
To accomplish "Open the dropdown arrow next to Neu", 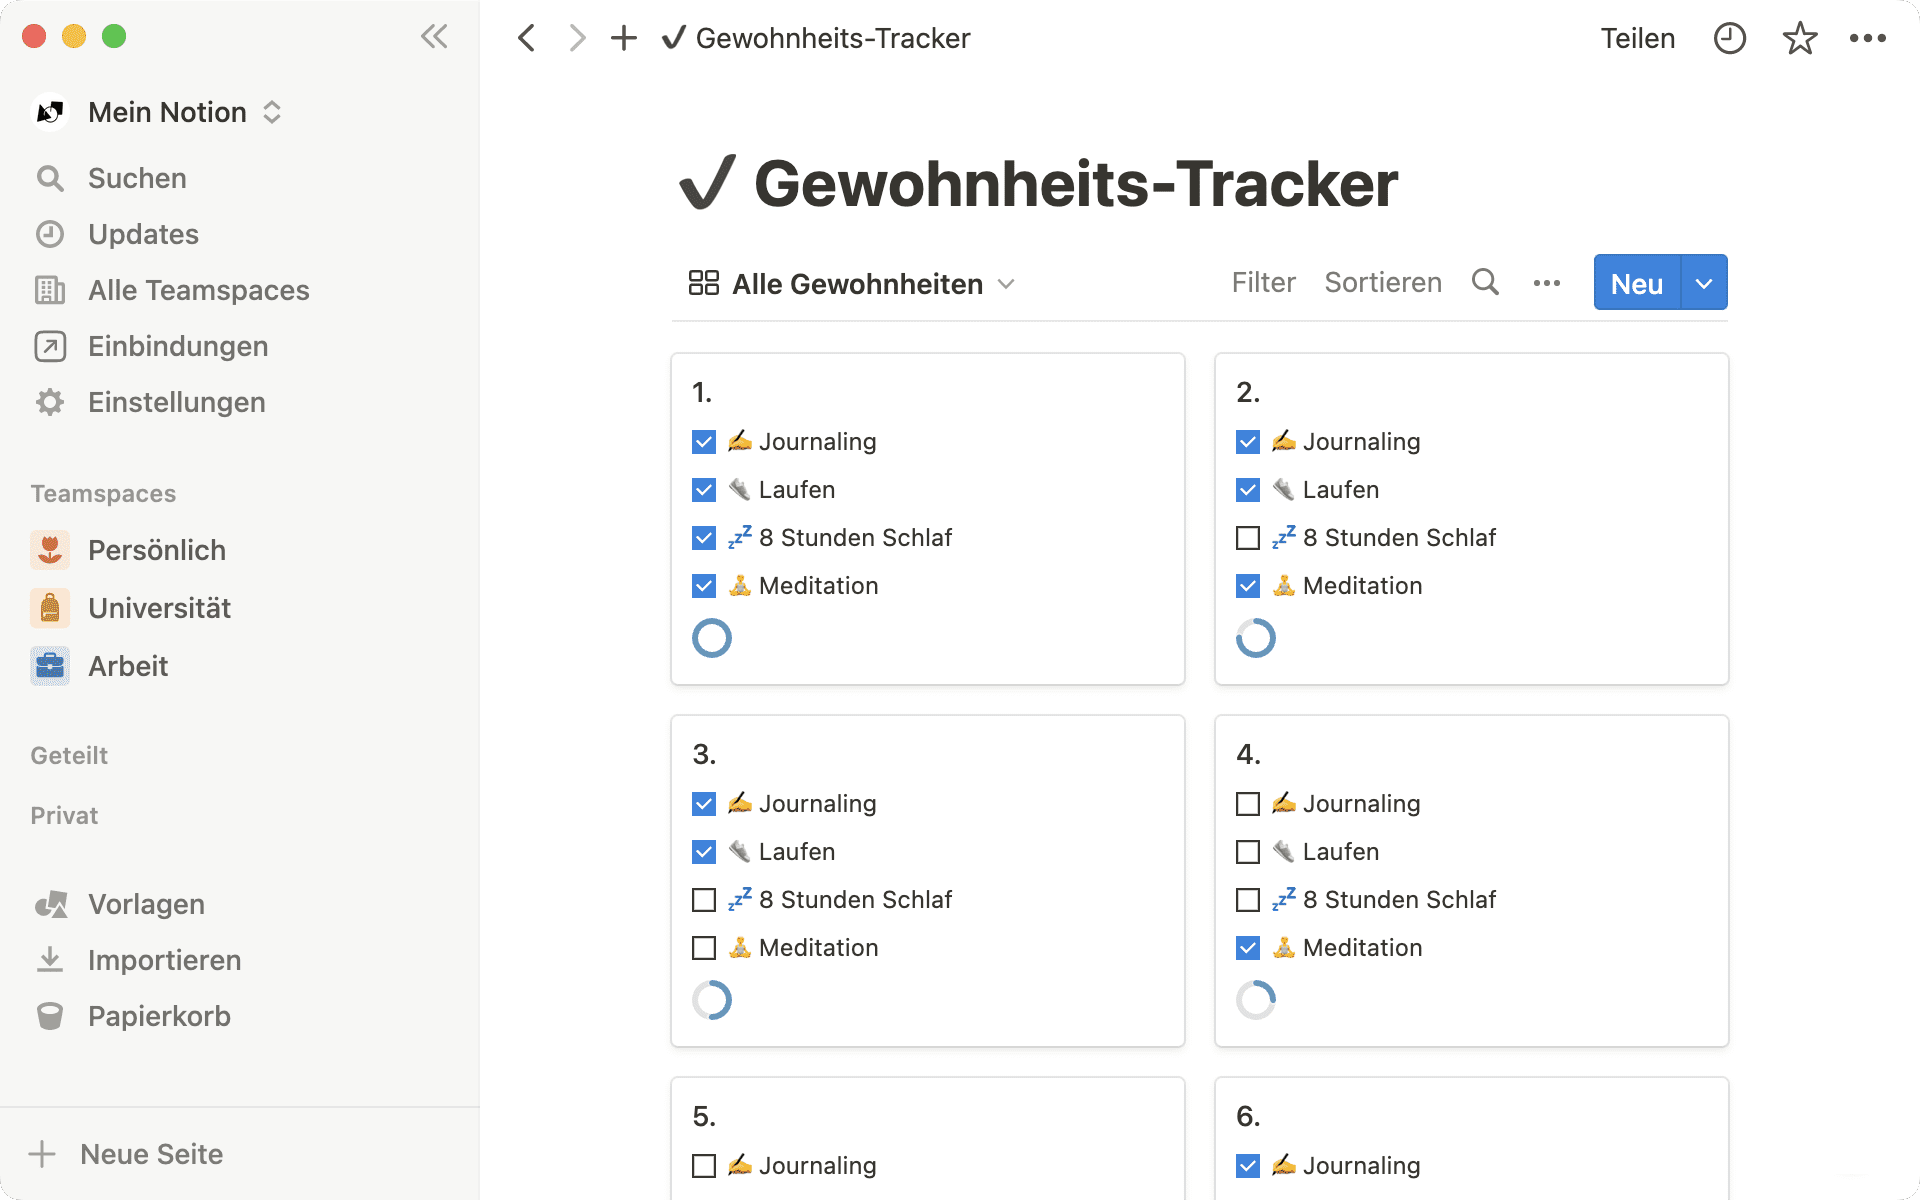I will coord(1704,283).
